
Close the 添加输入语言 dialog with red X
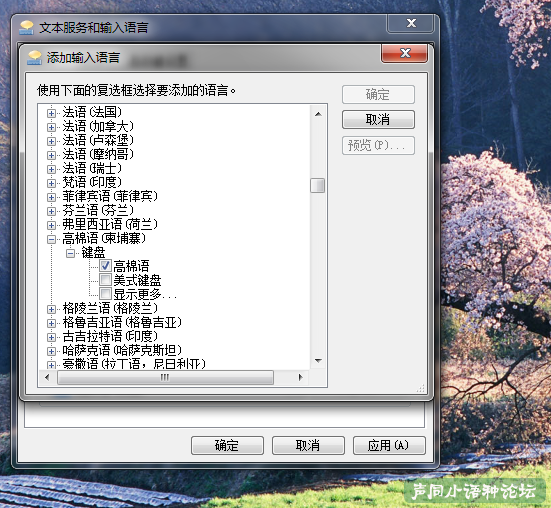404,53
